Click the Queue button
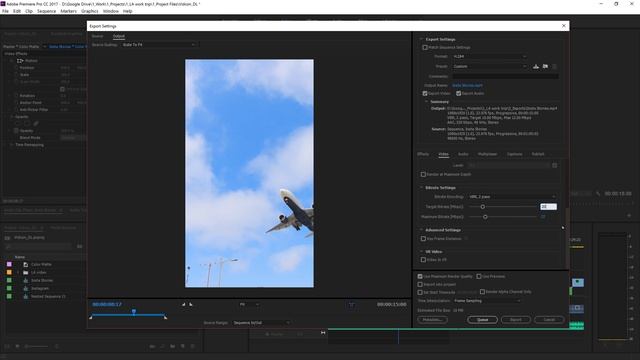Image resolution: width=640 pixels, height=360 pixels. (482, 320)
